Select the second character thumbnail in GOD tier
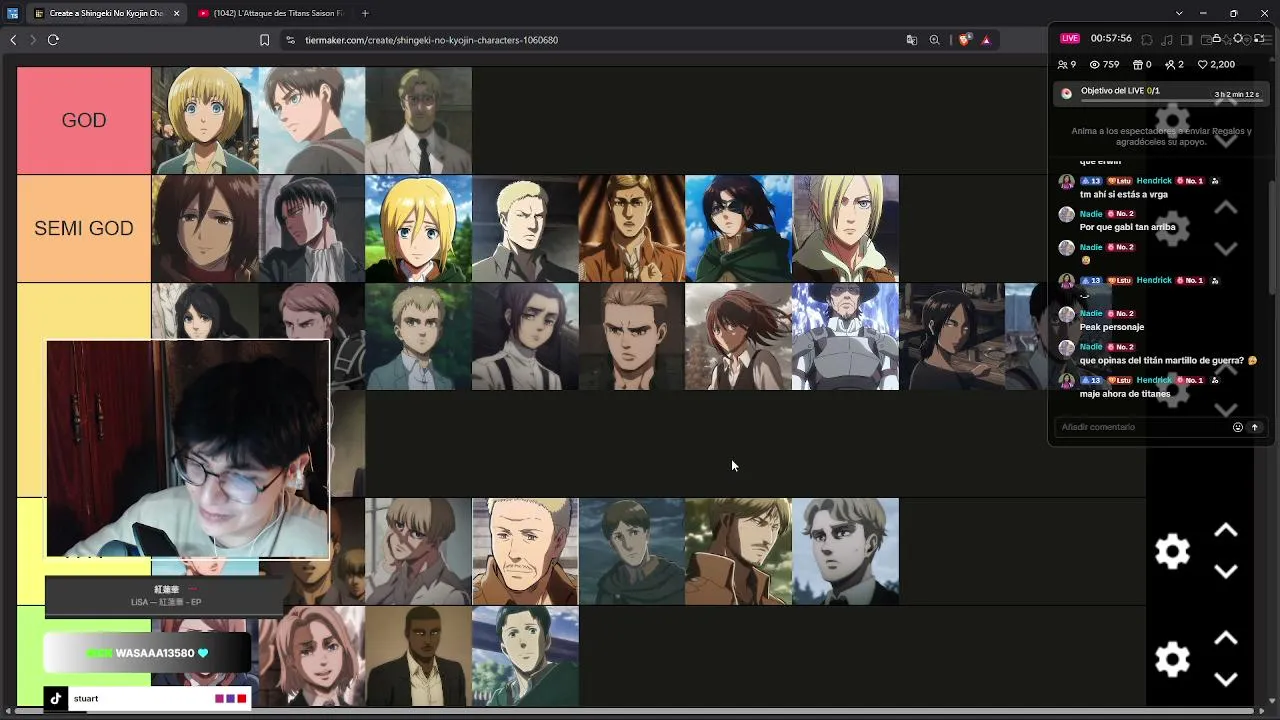 tap(312, 121)
